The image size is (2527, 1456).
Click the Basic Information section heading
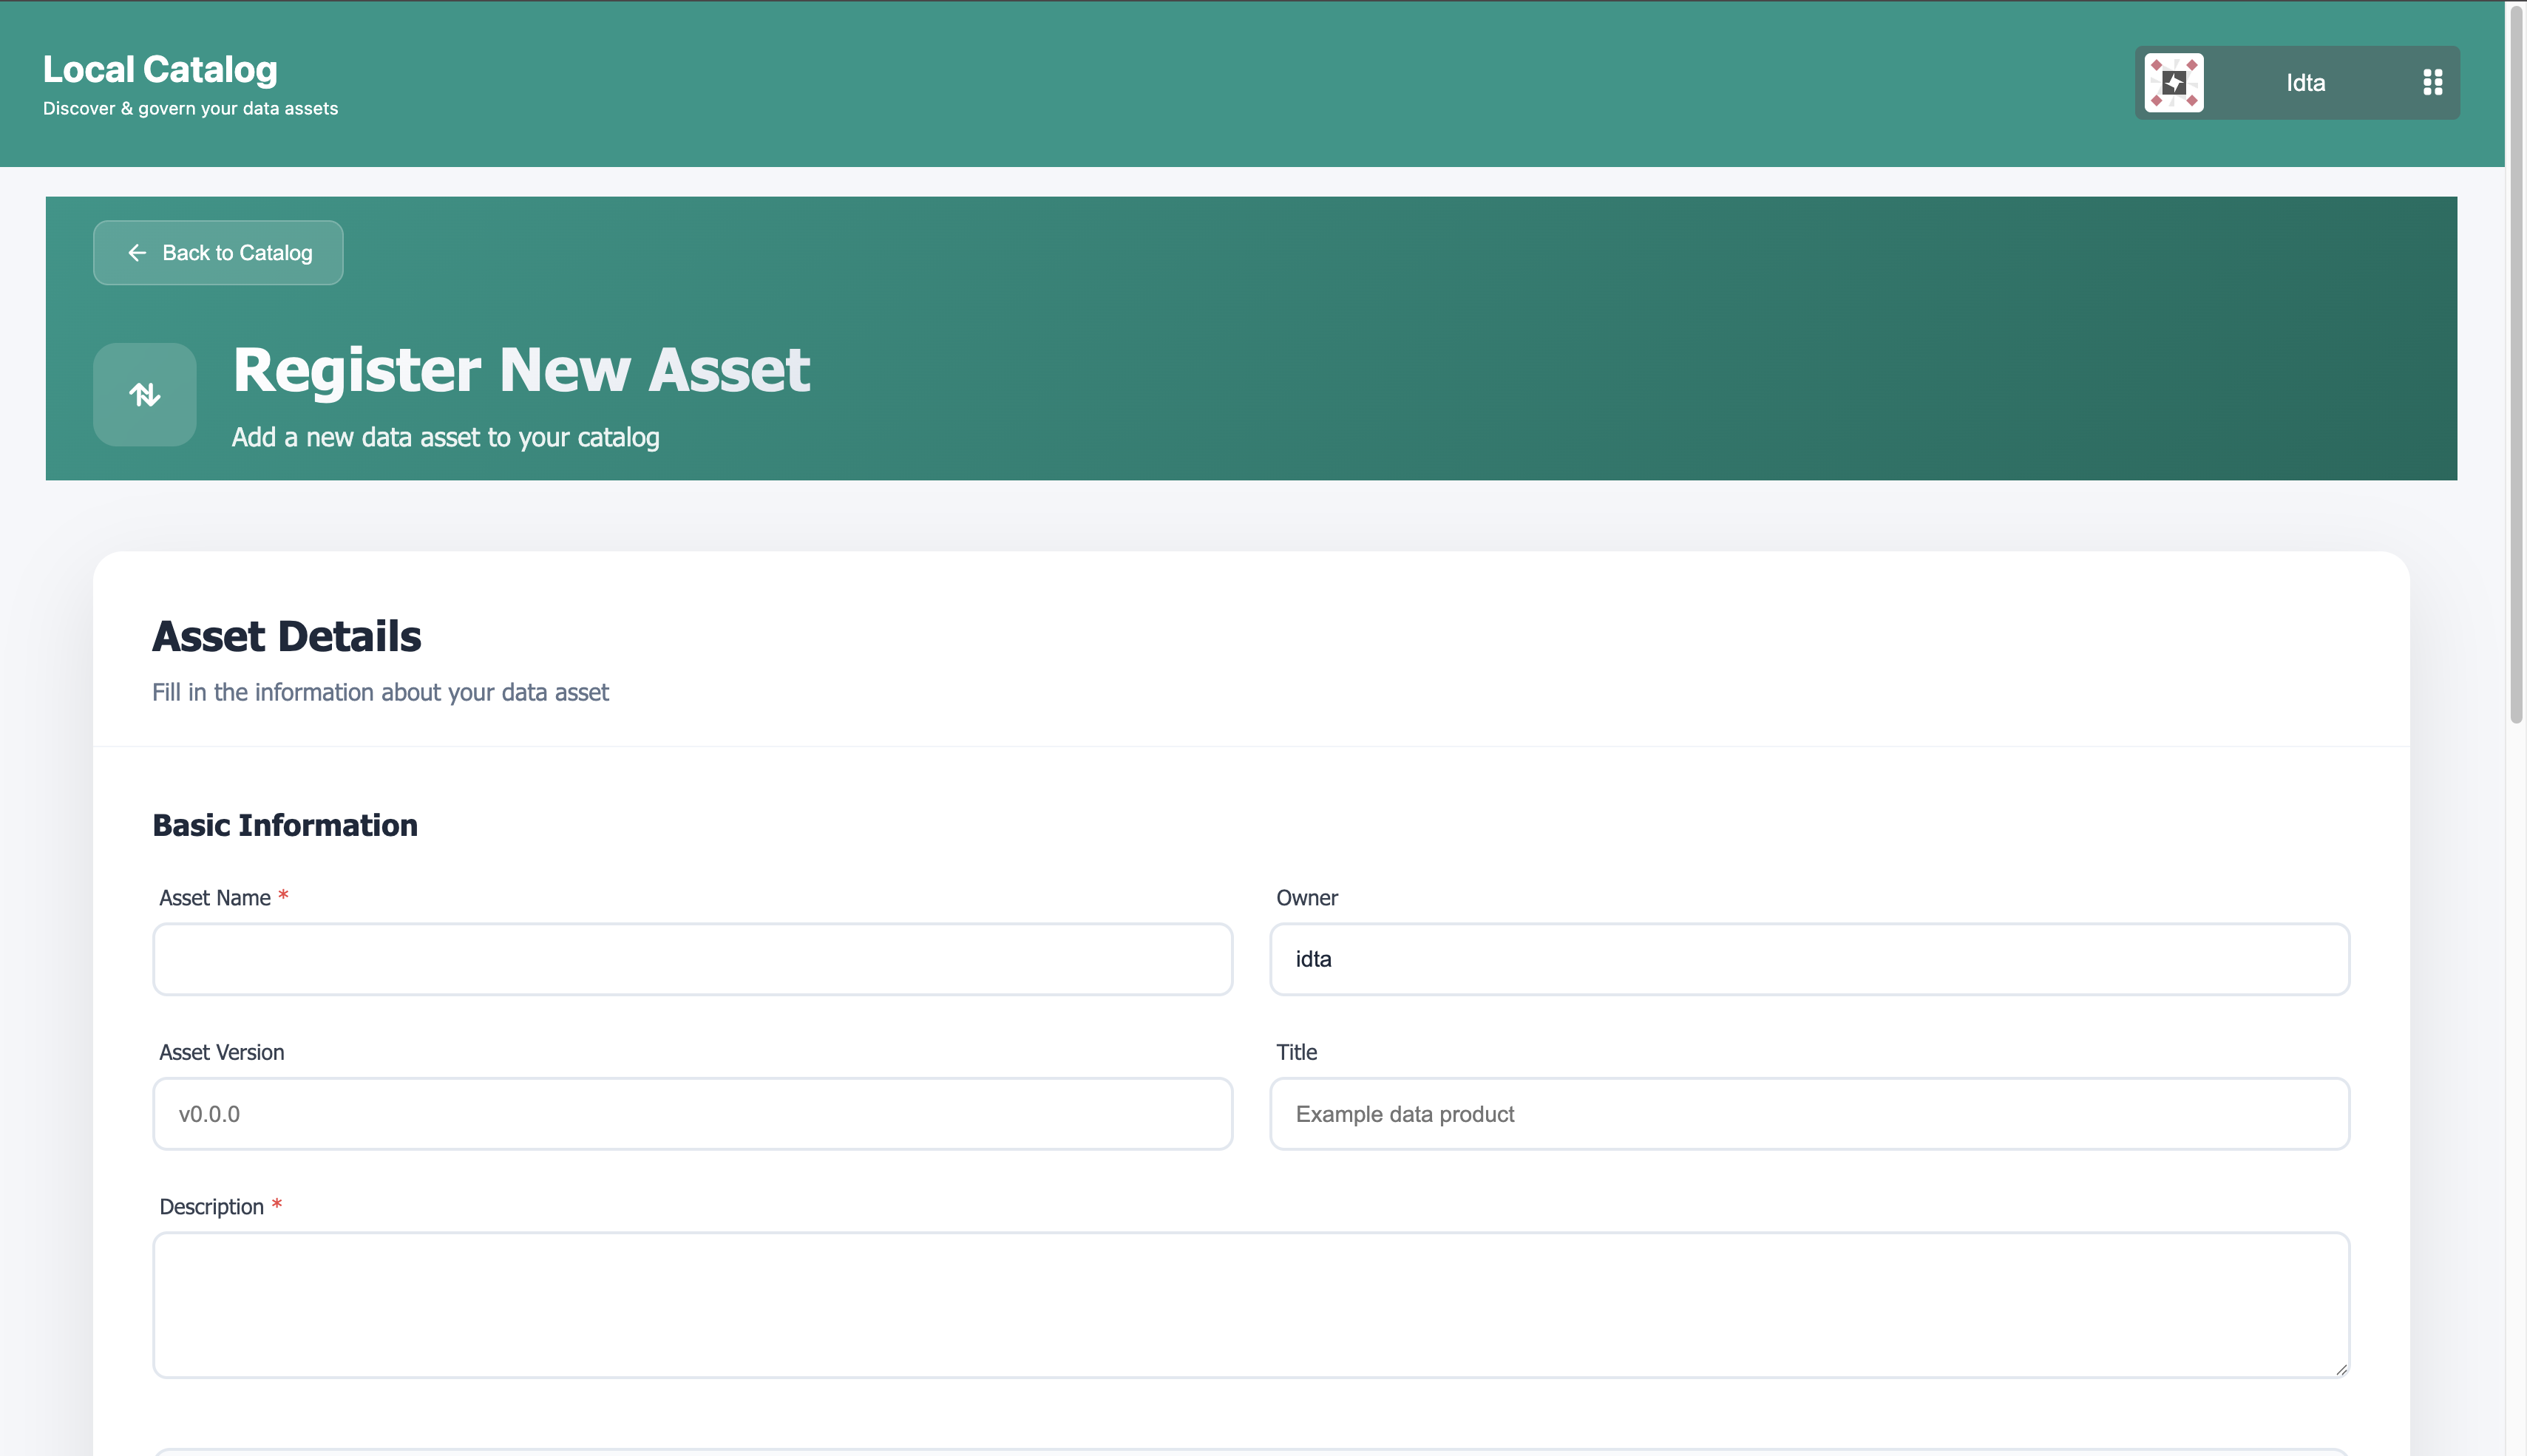tap(285, 825)
